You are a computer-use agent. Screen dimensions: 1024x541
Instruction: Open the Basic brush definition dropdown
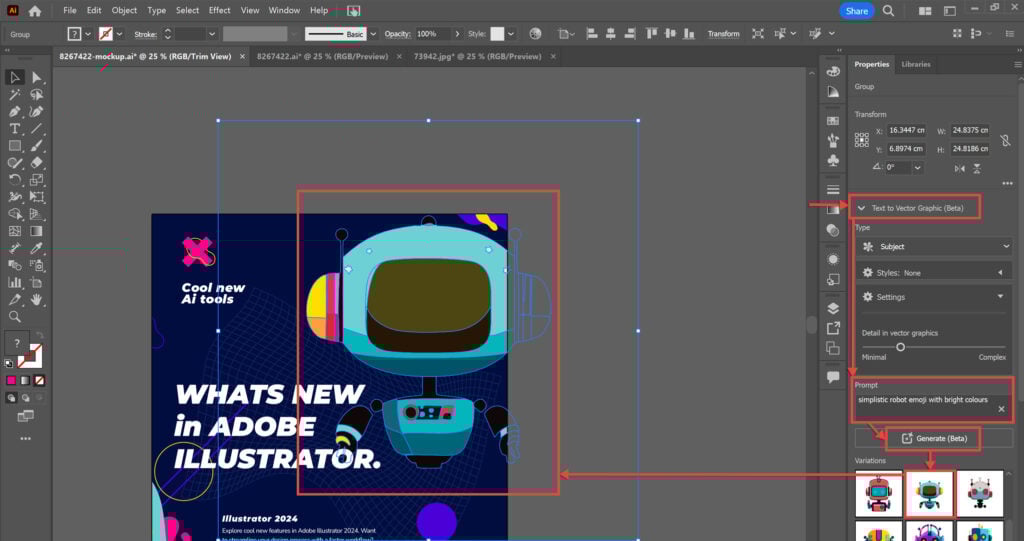(373, 34)
